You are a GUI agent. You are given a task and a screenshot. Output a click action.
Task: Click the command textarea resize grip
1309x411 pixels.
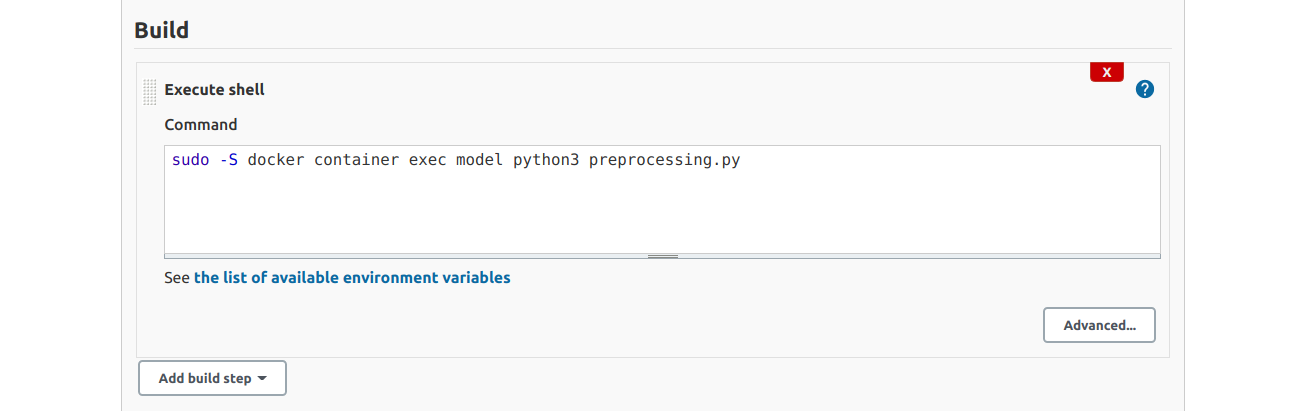[663, 256]
